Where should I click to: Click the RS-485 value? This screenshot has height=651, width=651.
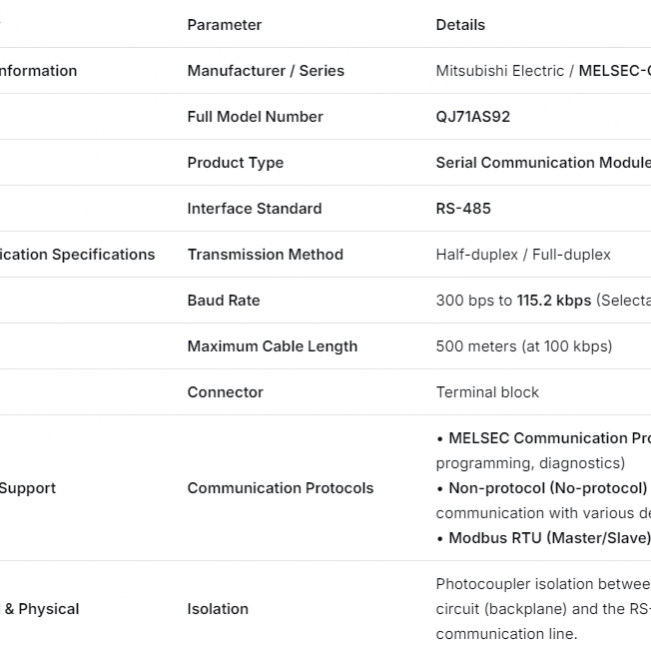pos(463,209)
